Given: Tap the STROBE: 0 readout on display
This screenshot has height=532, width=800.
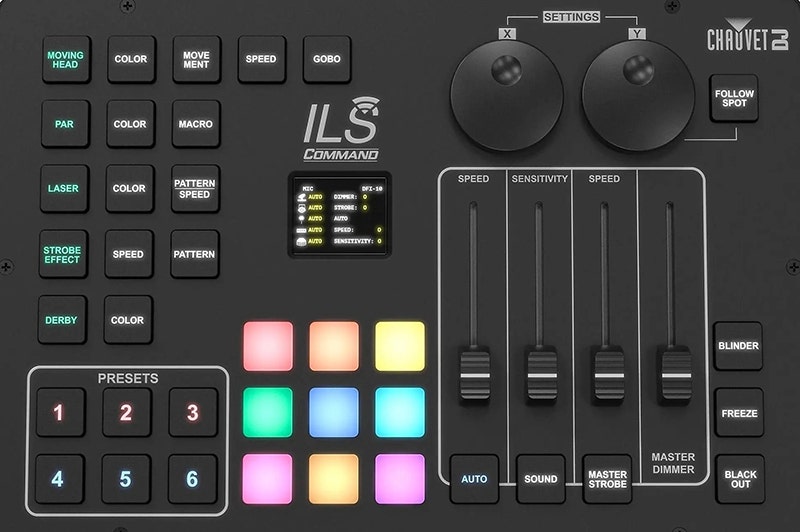Looking at the screenshot, I should pyautogui.click(x=351, y=208).
